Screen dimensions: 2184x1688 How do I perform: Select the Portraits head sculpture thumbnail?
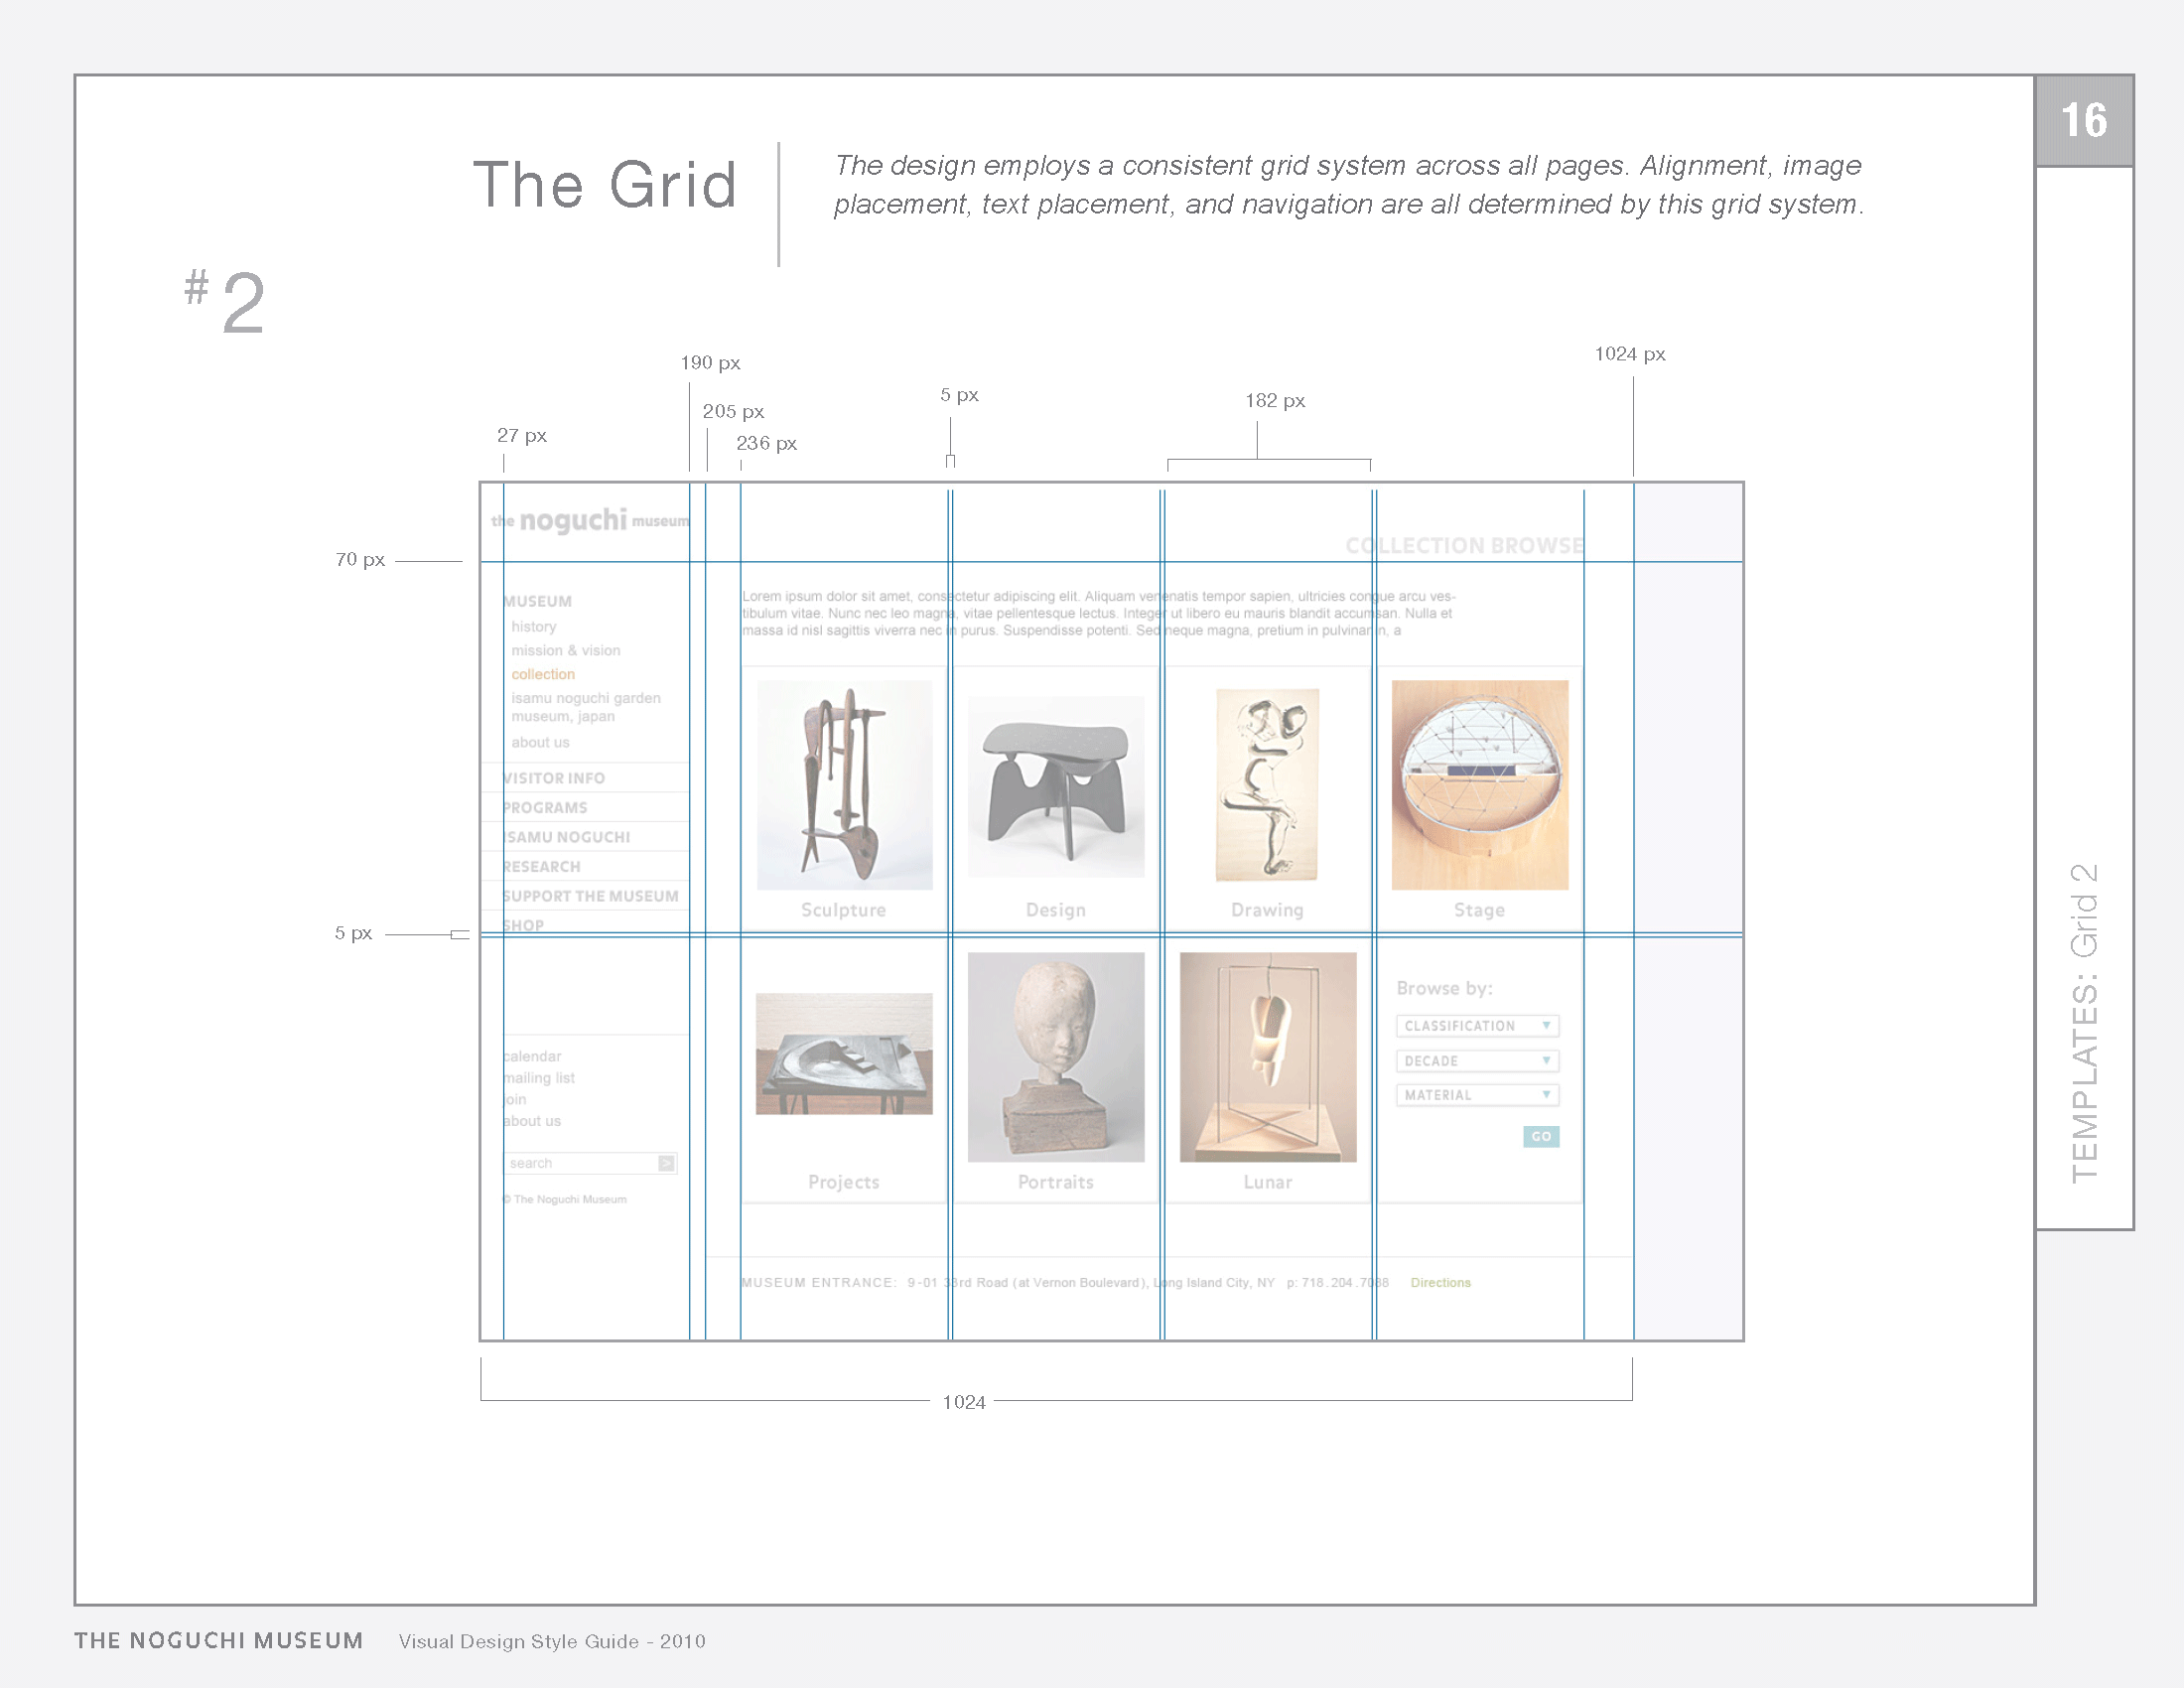(1056, 1057)
